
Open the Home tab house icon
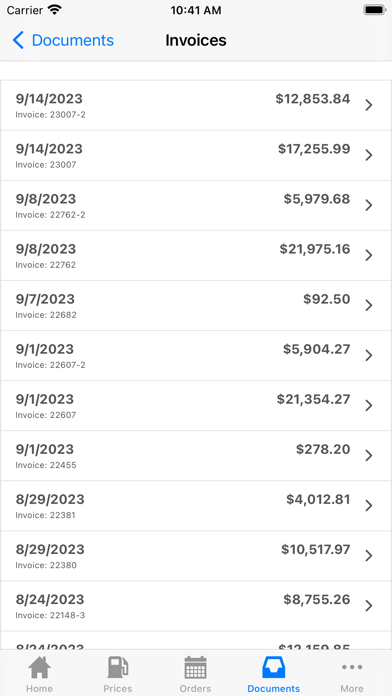(39, 668)
